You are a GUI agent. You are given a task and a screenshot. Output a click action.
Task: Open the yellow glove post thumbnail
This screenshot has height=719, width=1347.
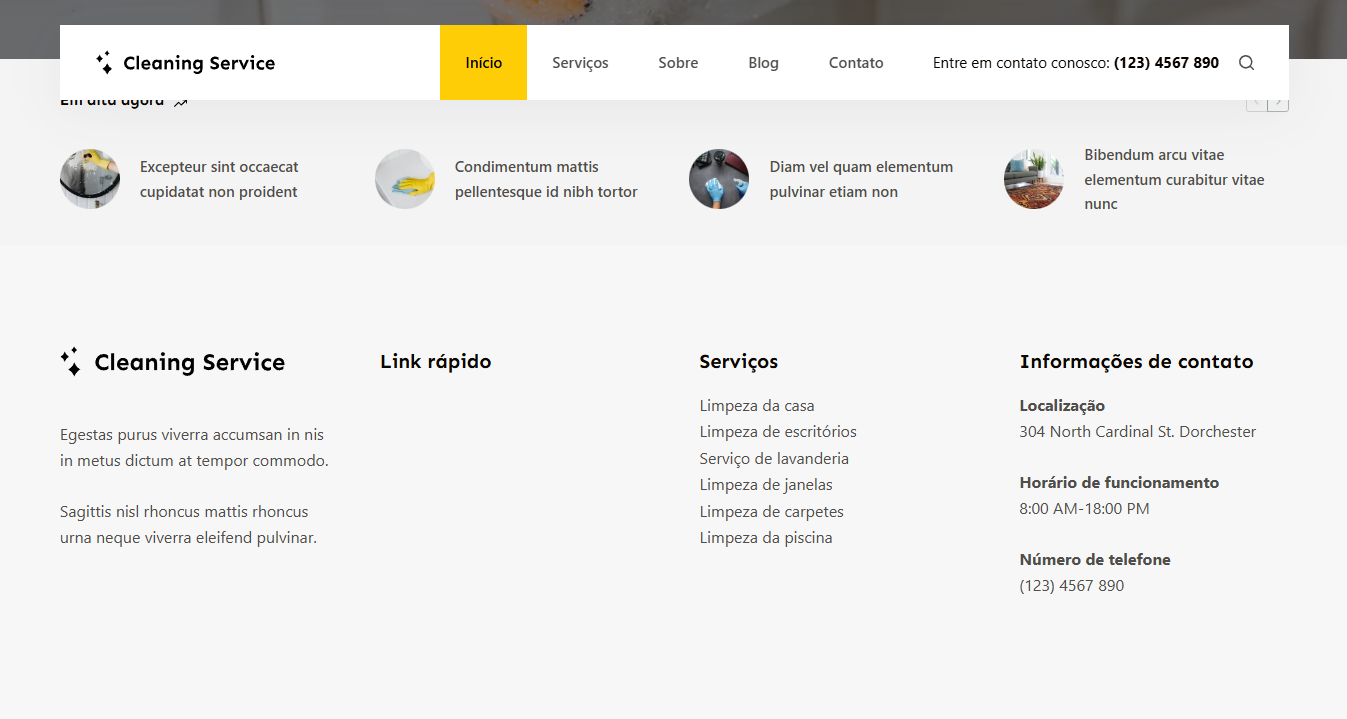[x=405, y=179]
